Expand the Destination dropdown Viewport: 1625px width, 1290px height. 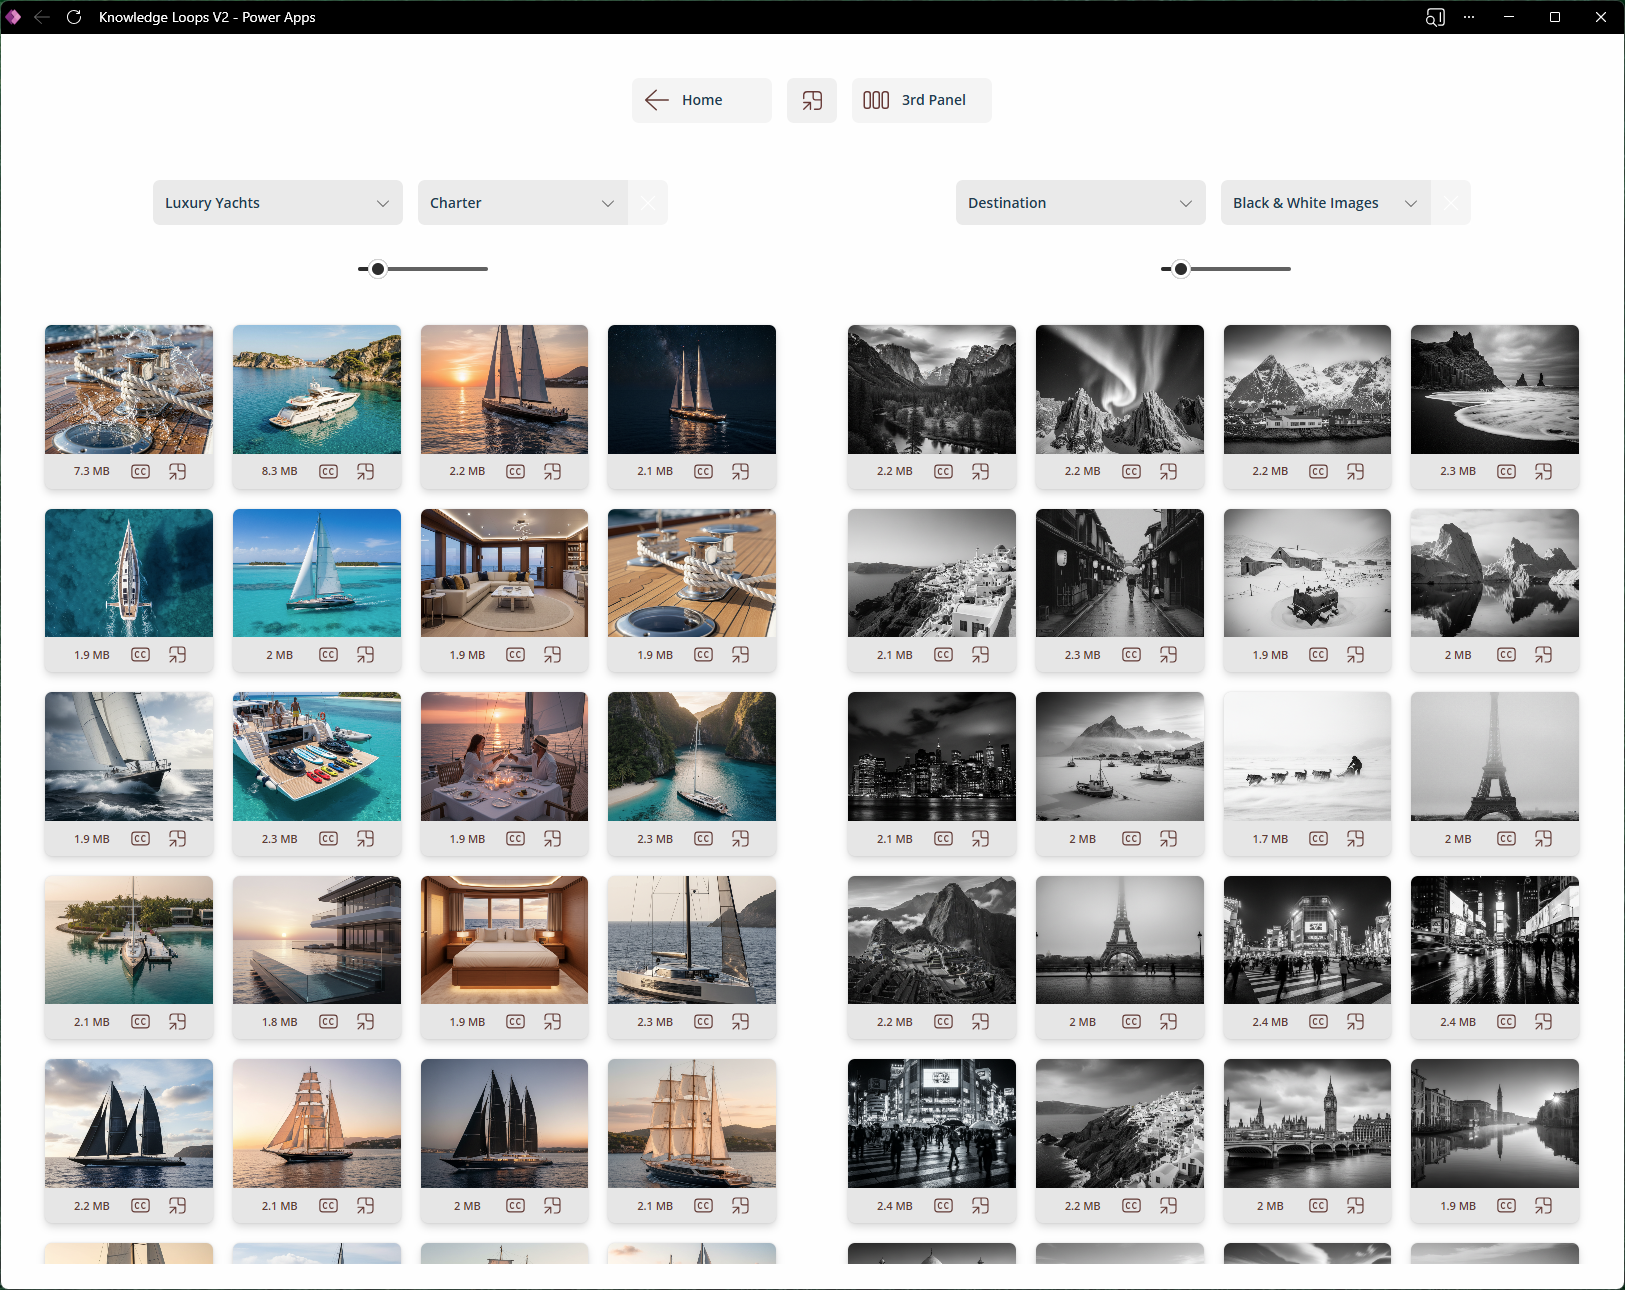click(x=1080, y=203)
